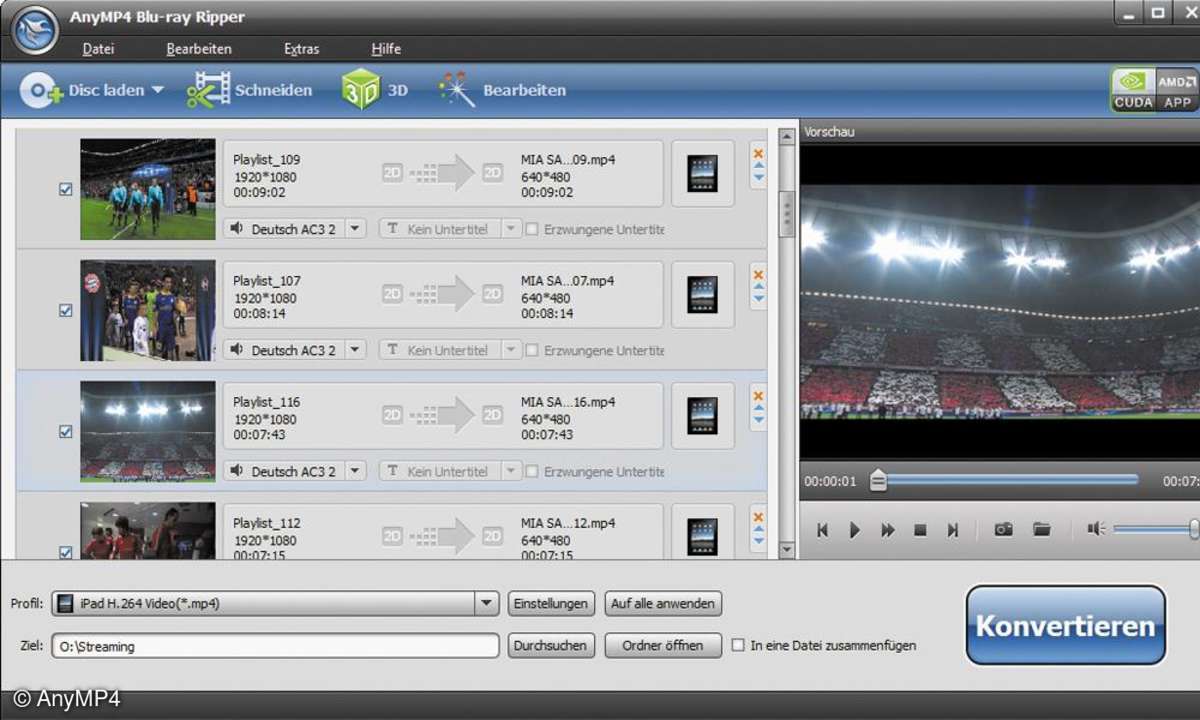Image resolution: width=1200 pixels, height=720 pixels.
Task: Open the Hilfe menu
Action: click(386, 48)
